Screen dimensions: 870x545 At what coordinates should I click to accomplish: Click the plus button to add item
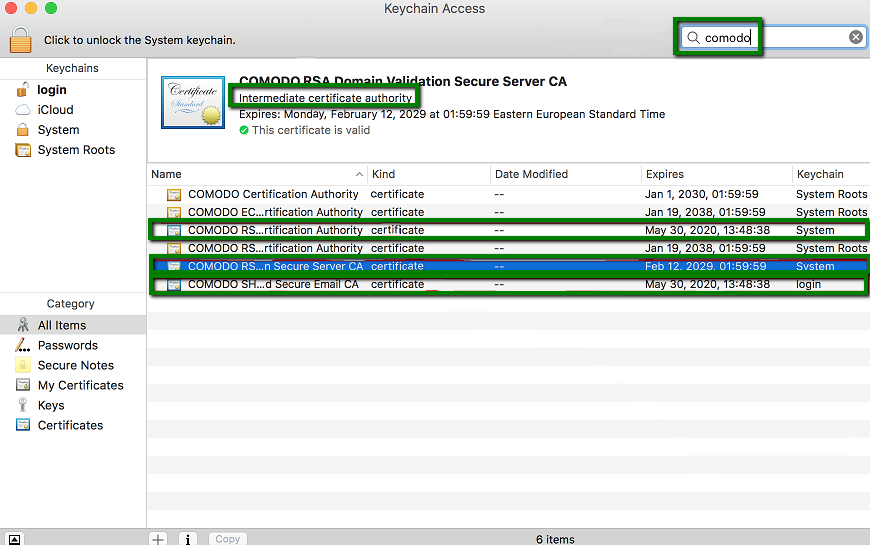158,539
